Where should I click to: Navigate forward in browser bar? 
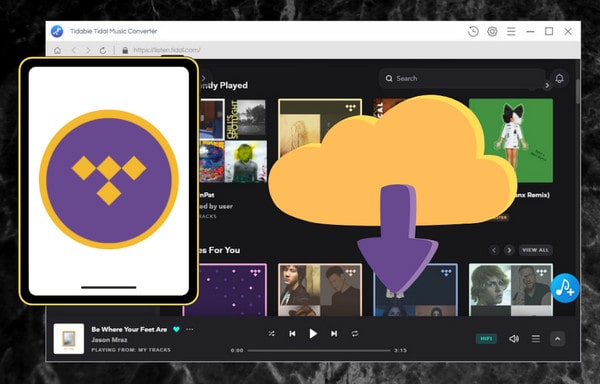[88, 50]
